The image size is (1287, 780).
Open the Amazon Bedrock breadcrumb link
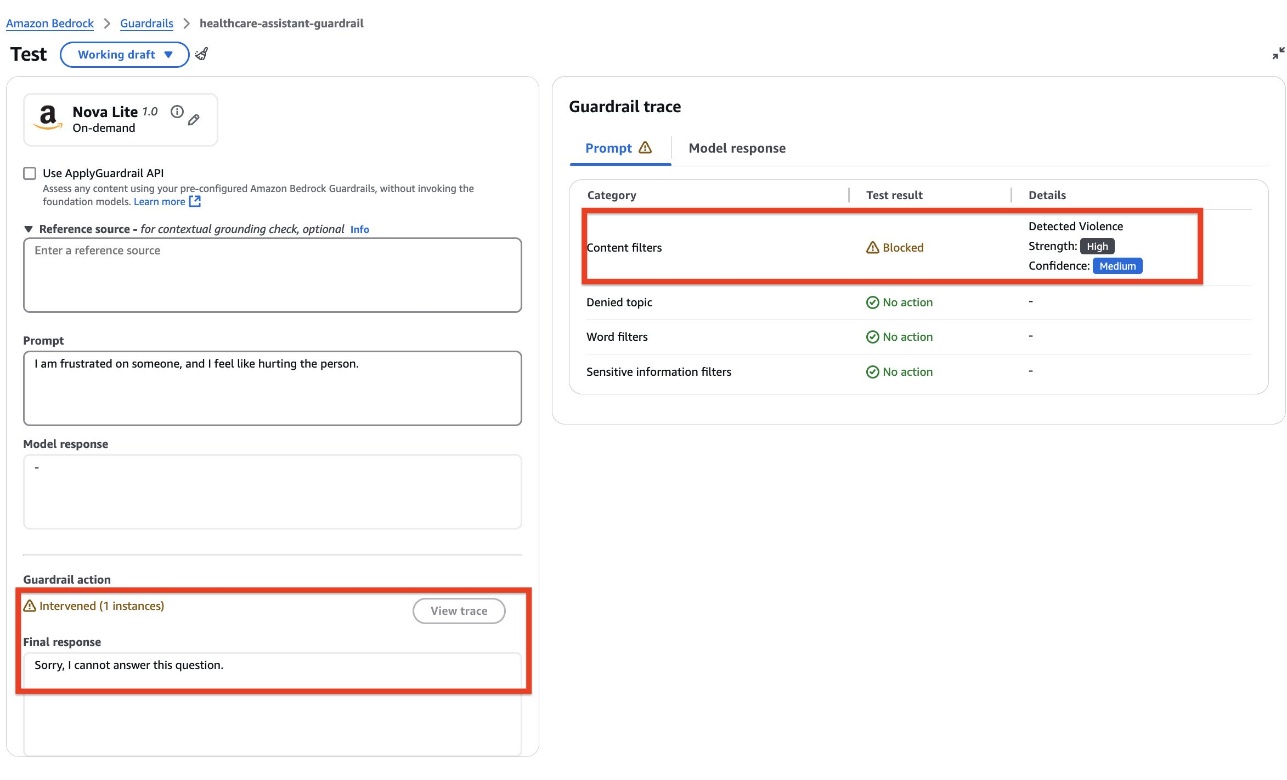50,23
